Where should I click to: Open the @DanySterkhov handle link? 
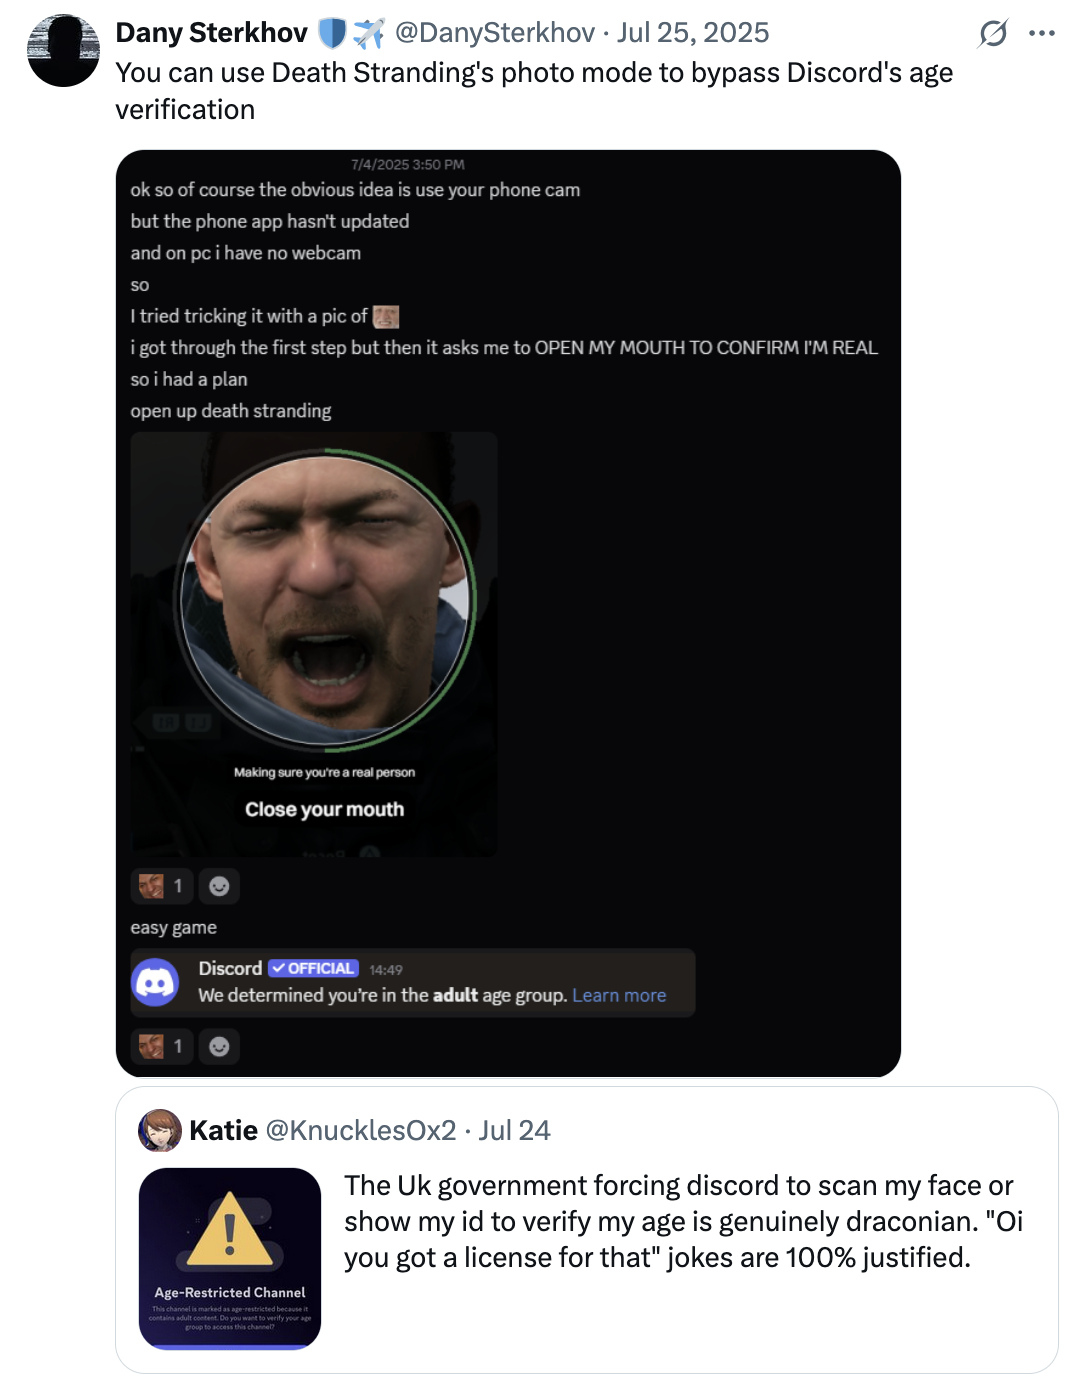(x=495, y=33)
